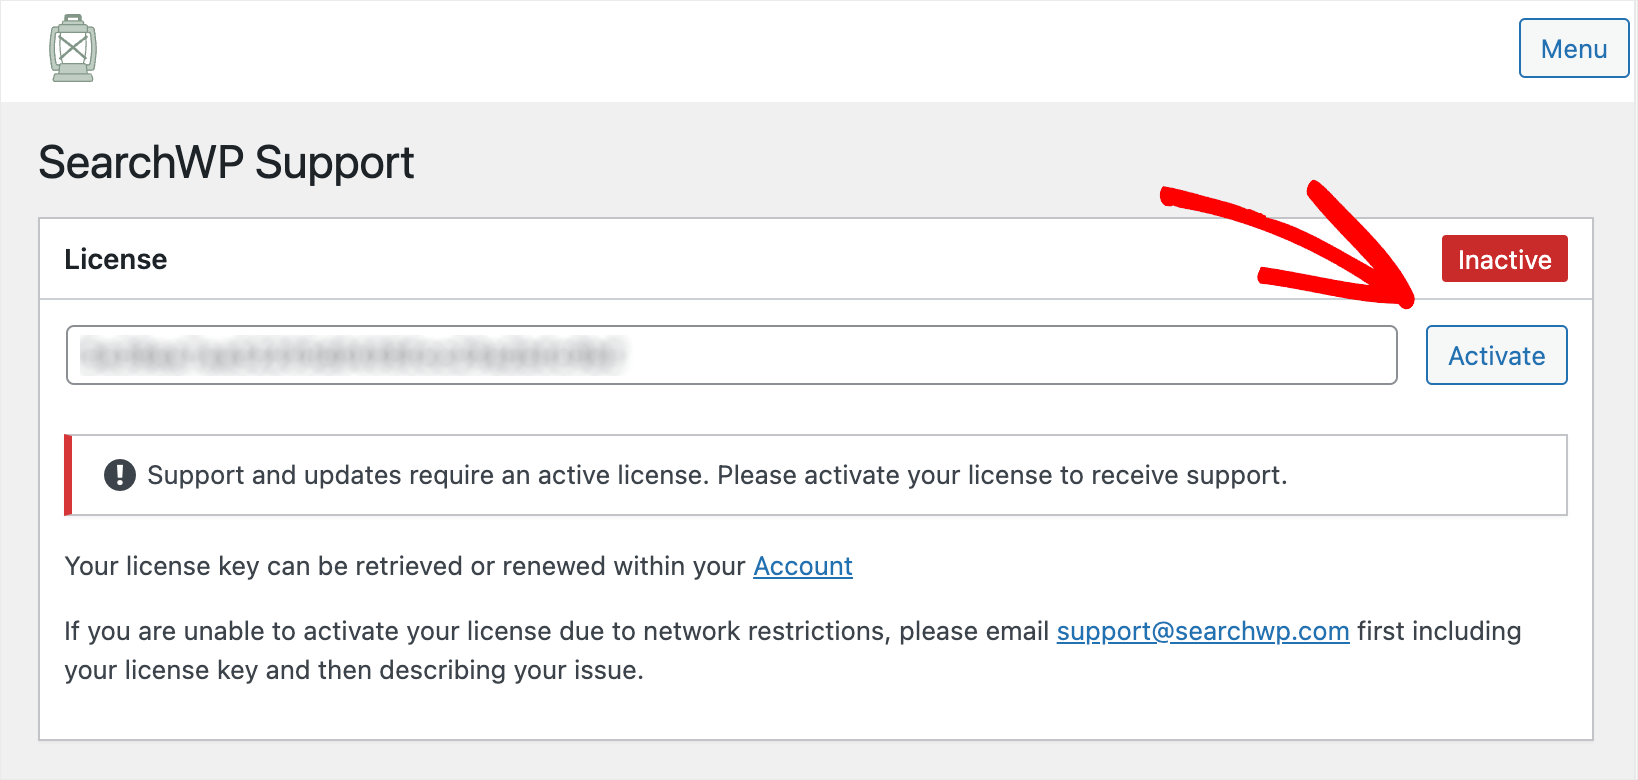Click the License section heading
Viewport: 1638px width, 780px height.
(x=116, y=259)
